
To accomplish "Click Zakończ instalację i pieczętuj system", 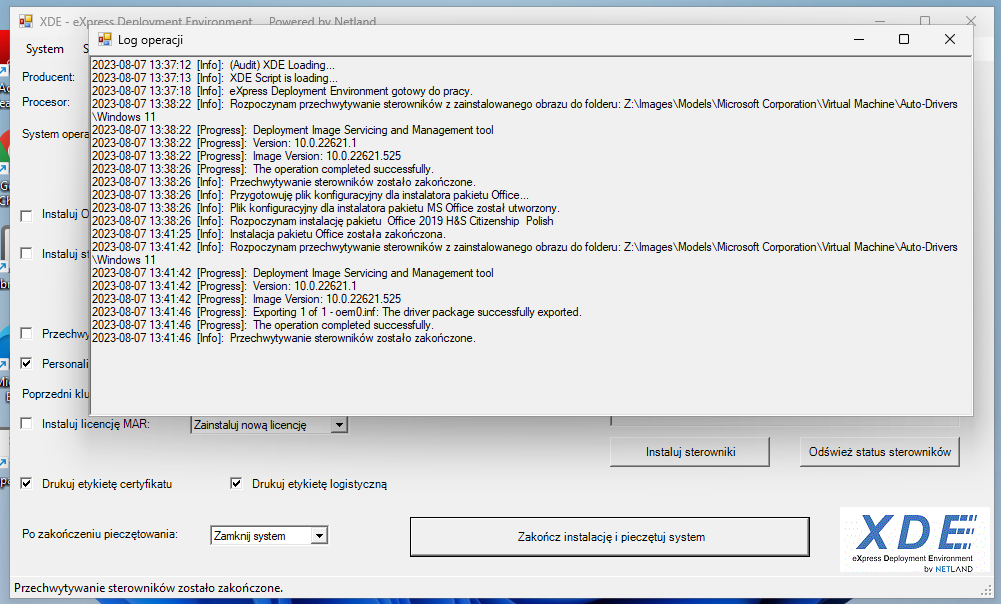I will 610,537.
